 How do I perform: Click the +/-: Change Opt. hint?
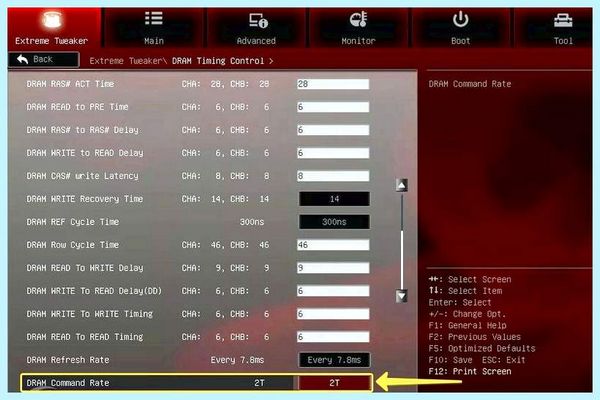click(x=468, y=314)
